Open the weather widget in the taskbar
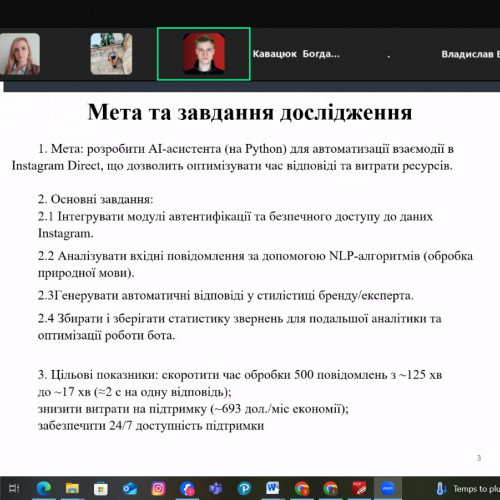 point(468,489)
